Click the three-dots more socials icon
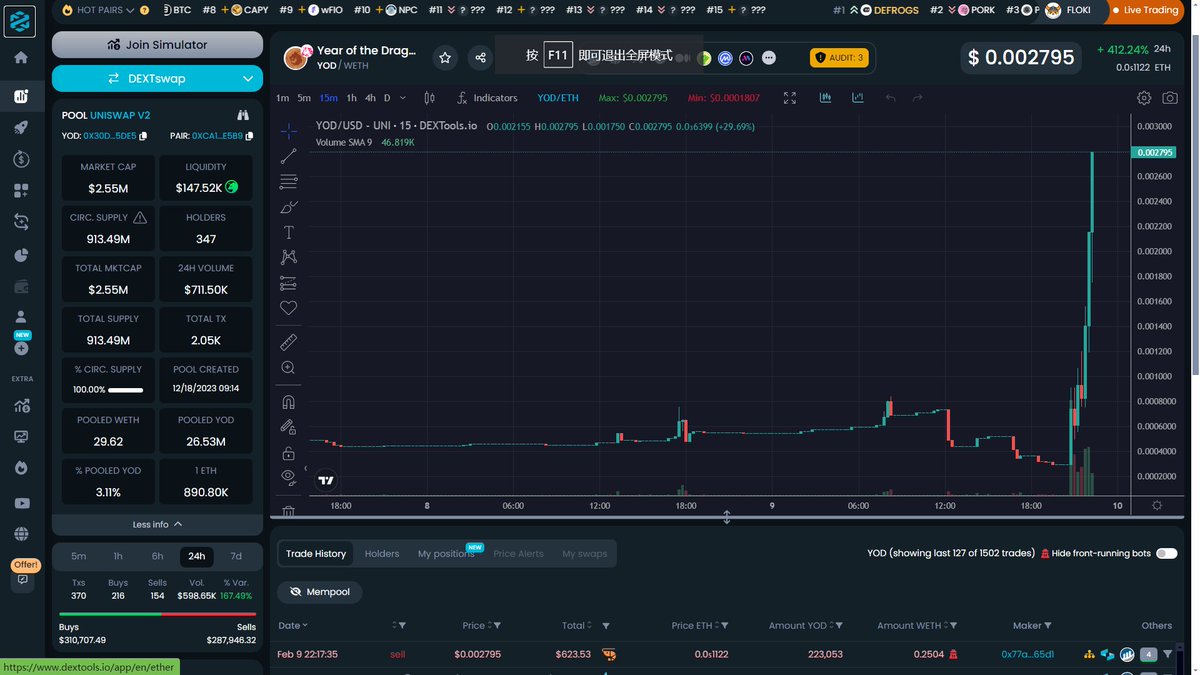This screenshot has height=675, width=1200. click(768, 58)
